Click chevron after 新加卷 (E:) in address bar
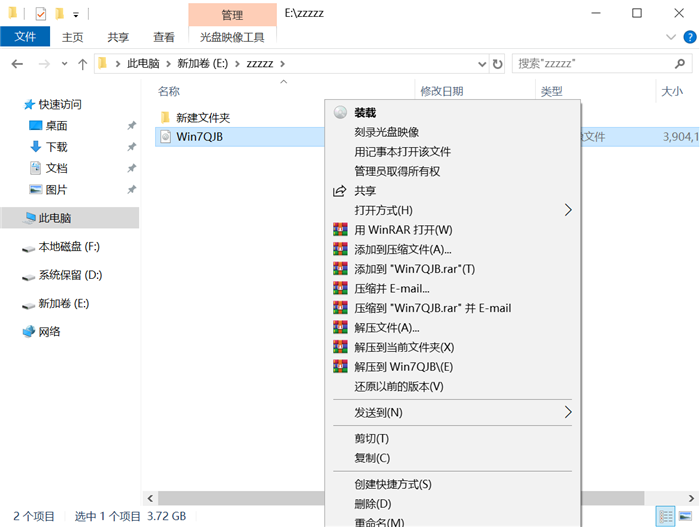 237,64
